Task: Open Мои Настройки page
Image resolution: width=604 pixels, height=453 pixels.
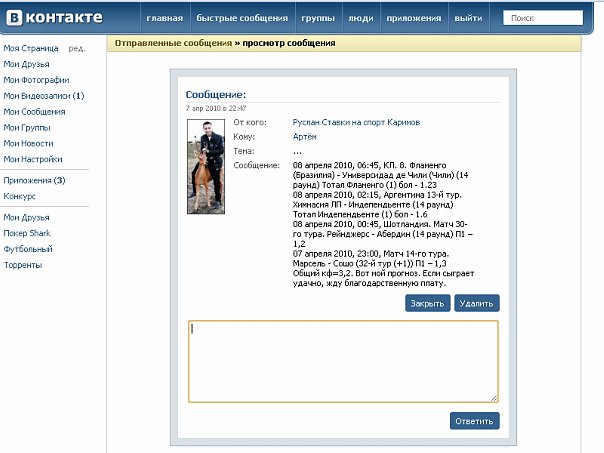Action: click(33, 159)
